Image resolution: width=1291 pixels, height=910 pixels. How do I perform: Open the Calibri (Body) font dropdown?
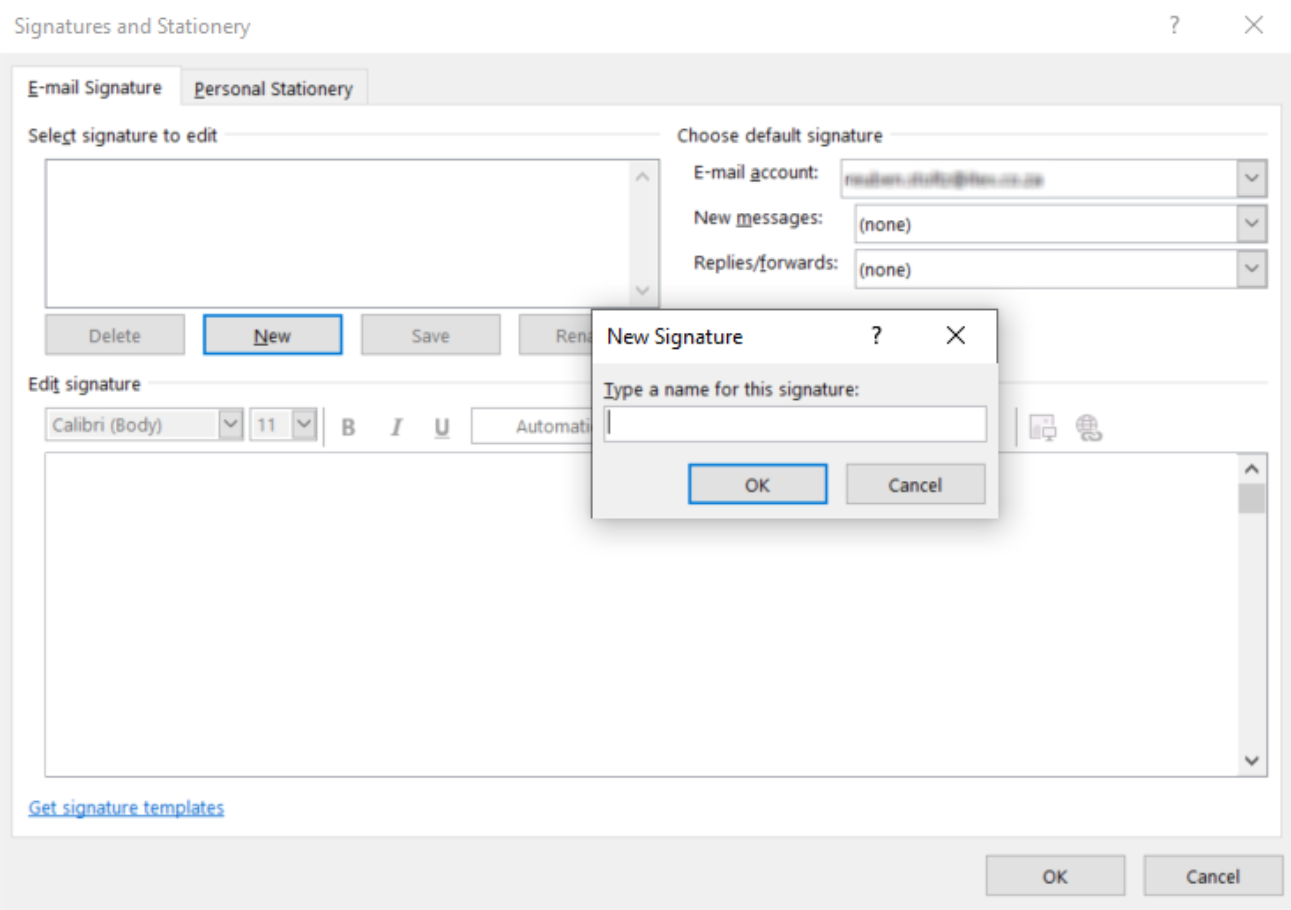[x=143, y=426]
